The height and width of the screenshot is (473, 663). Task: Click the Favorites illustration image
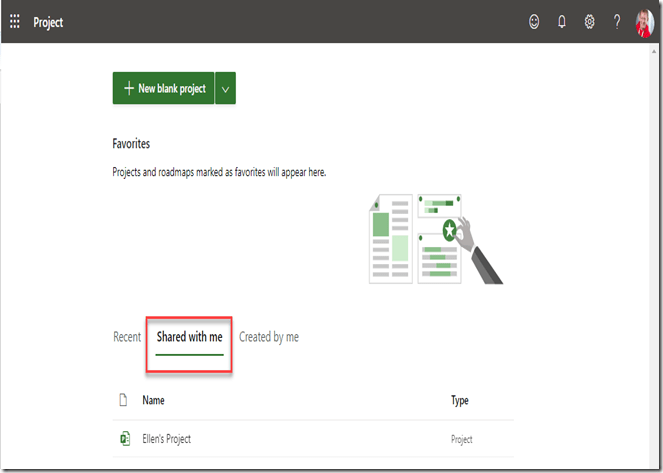click(436, 239)
